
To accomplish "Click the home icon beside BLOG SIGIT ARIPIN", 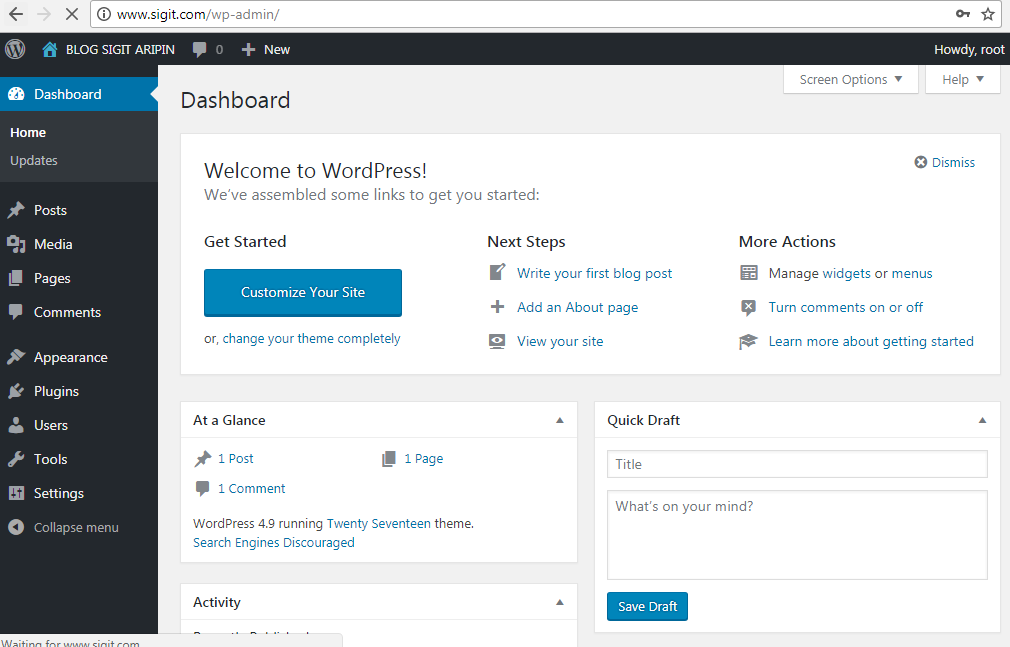I will click(x=50, y=50).
